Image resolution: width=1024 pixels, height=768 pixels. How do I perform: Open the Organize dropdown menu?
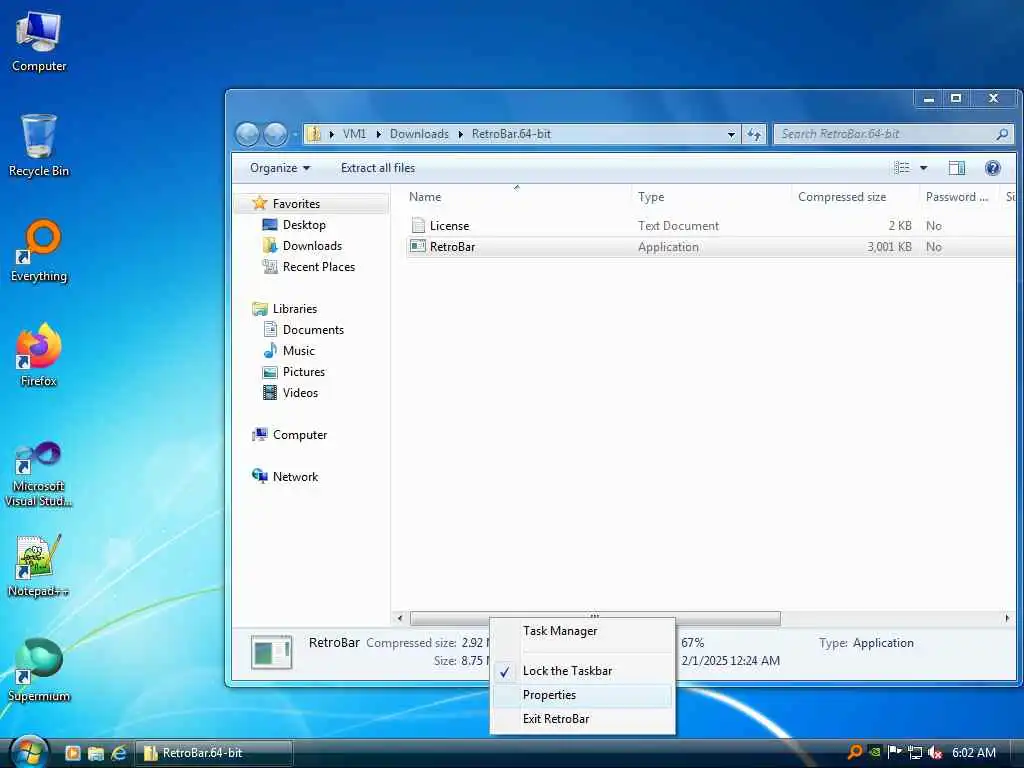tap(280, 168)
